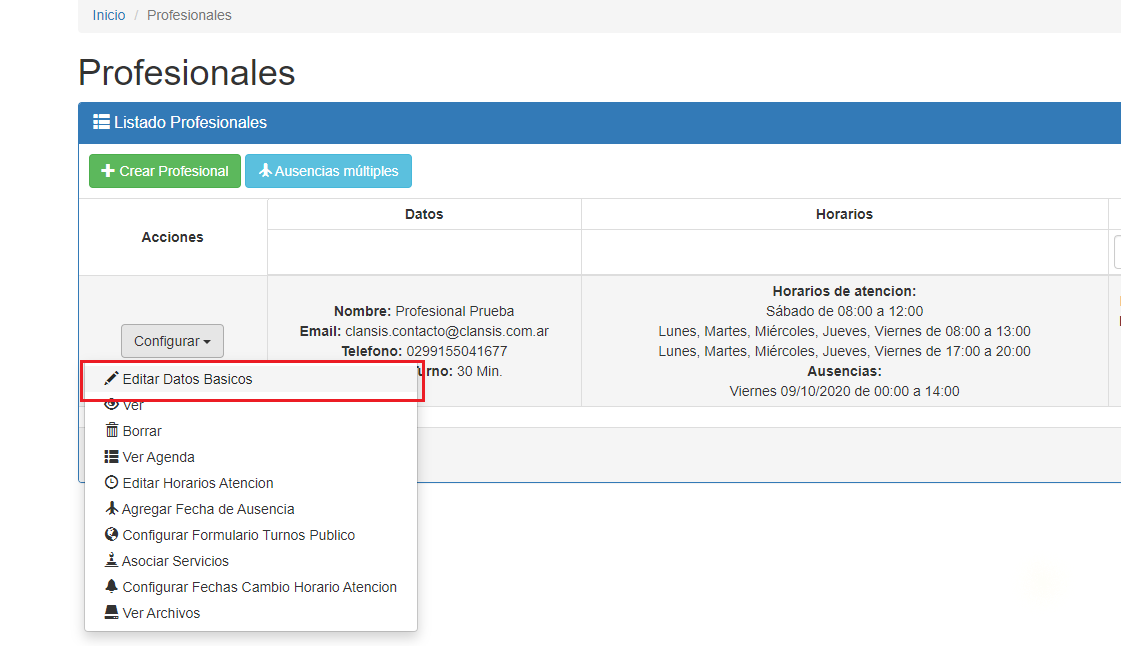The width and height of the screenshot is (1121, 646).
Task: Click the pencil icon beside Editar Datos Basicos
Action: (x=111, y=379)
